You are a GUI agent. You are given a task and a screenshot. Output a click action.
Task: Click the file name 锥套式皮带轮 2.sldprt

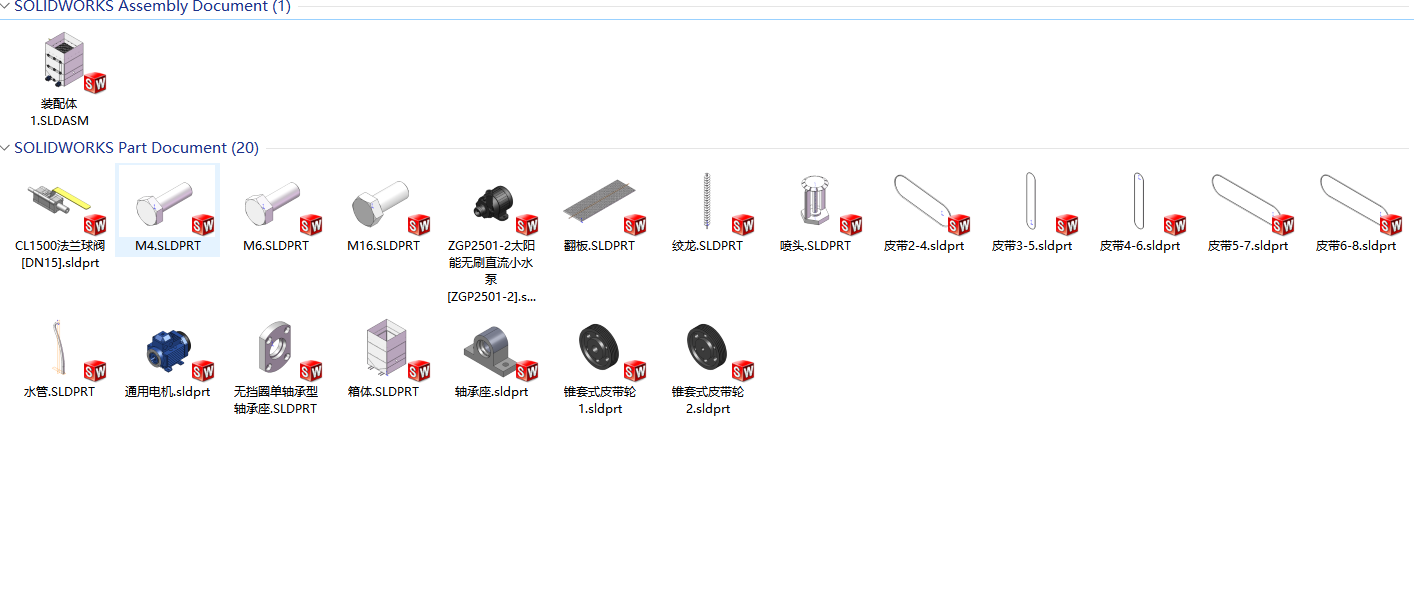coord(707,400)
